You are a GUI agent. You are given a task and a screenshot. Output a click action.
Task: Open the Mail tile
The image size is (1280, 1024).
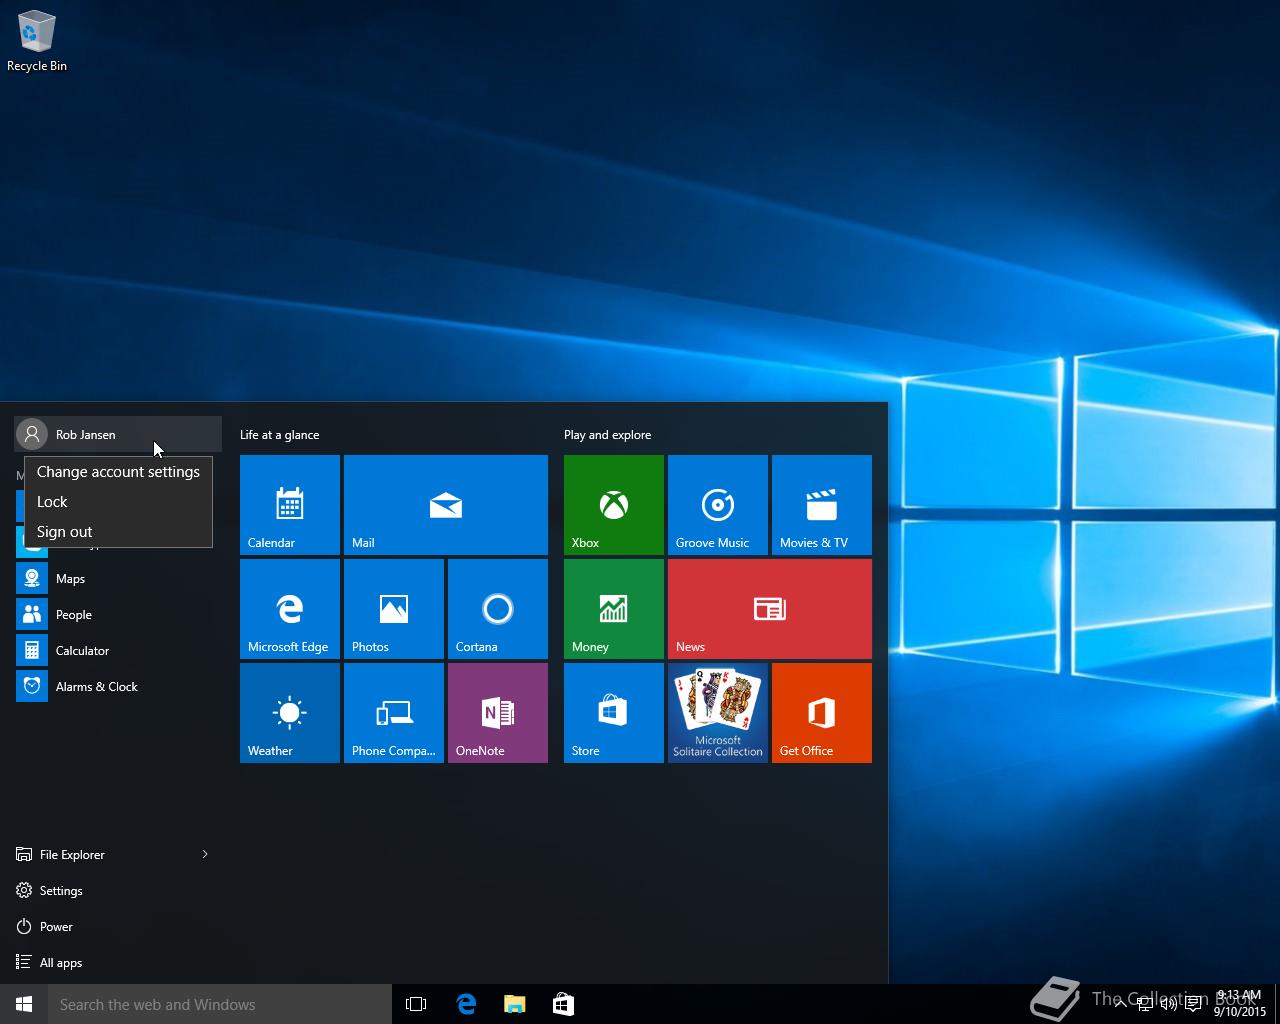[446, 505]
